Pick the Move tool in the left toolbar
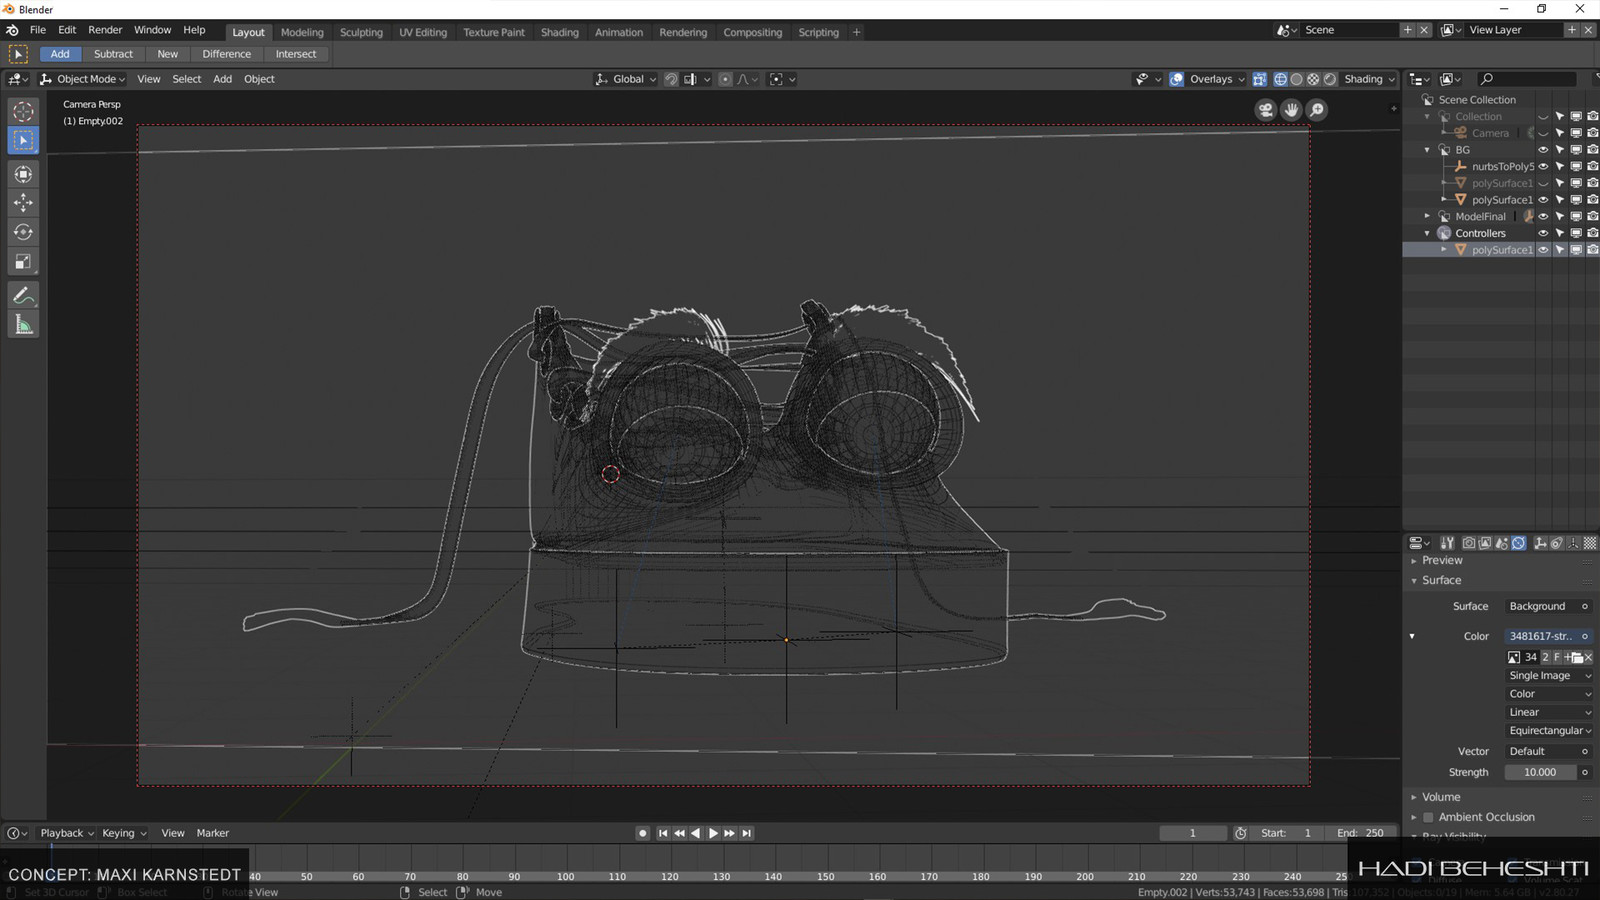The height and width of the screenshot is (900, 1600). (23, 203)
